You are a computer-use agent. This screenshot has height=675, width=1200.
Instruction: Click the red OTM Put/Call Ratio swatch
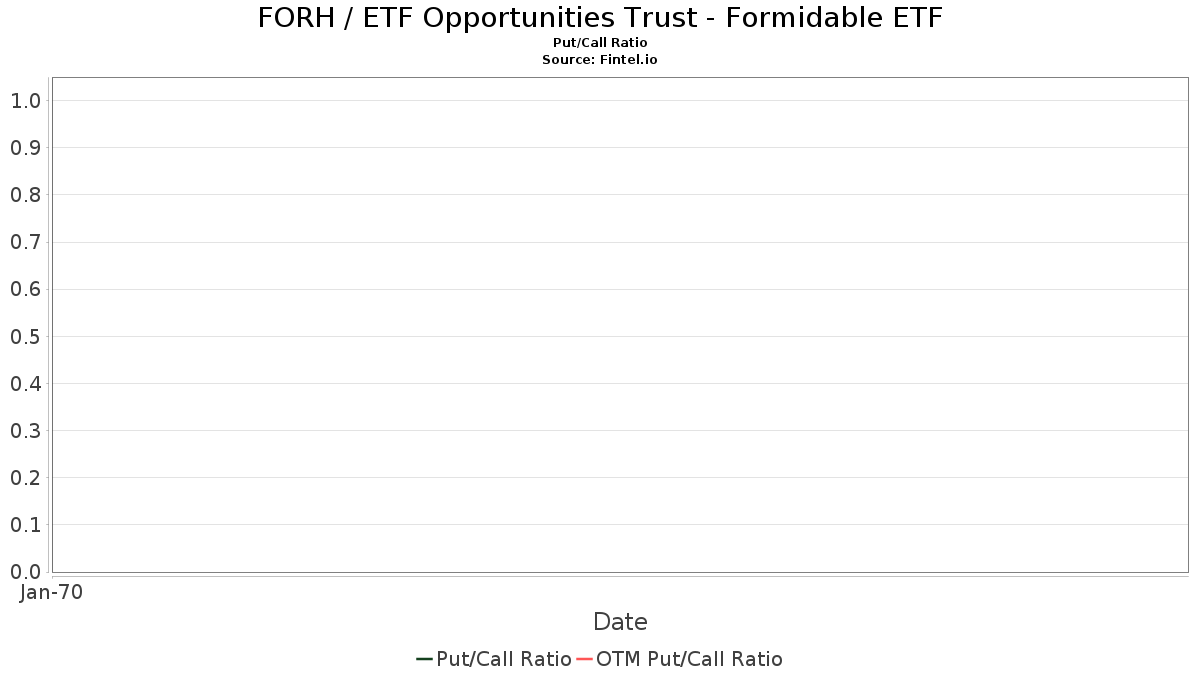click(585, 659)
